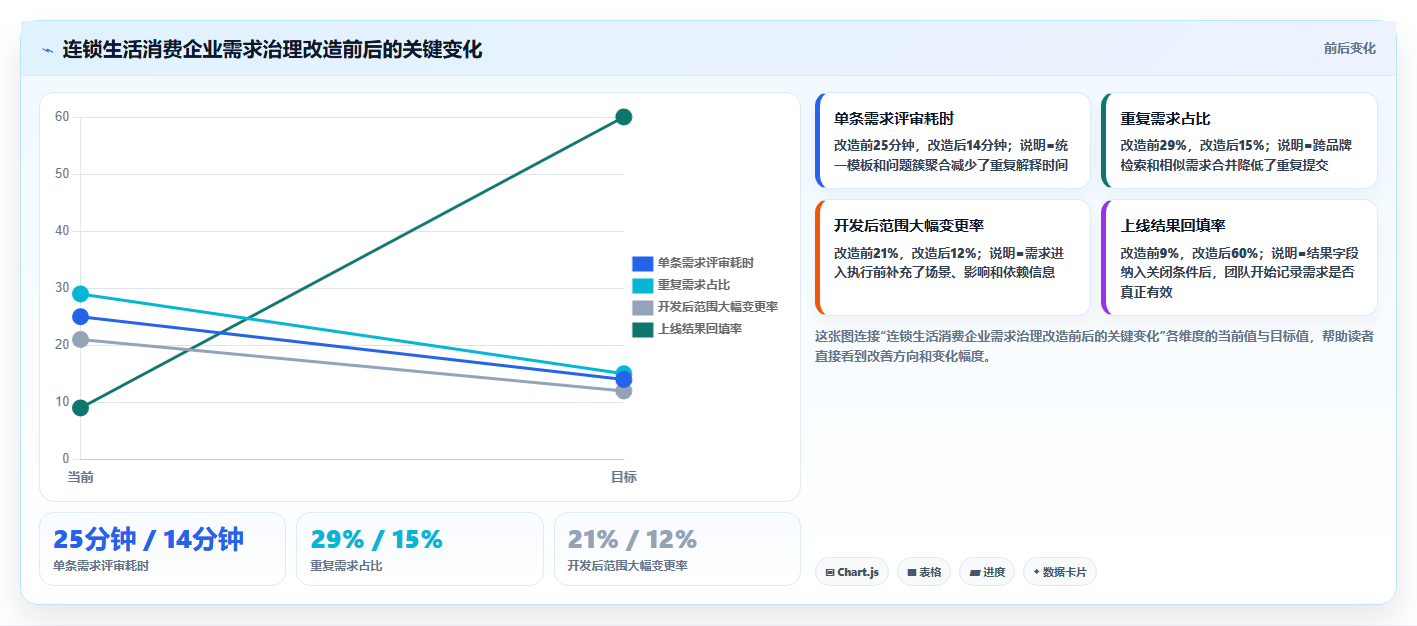Click legend text 单条需求评审耗时
This screenshot has width=1417, height=626.
(705, 263)
